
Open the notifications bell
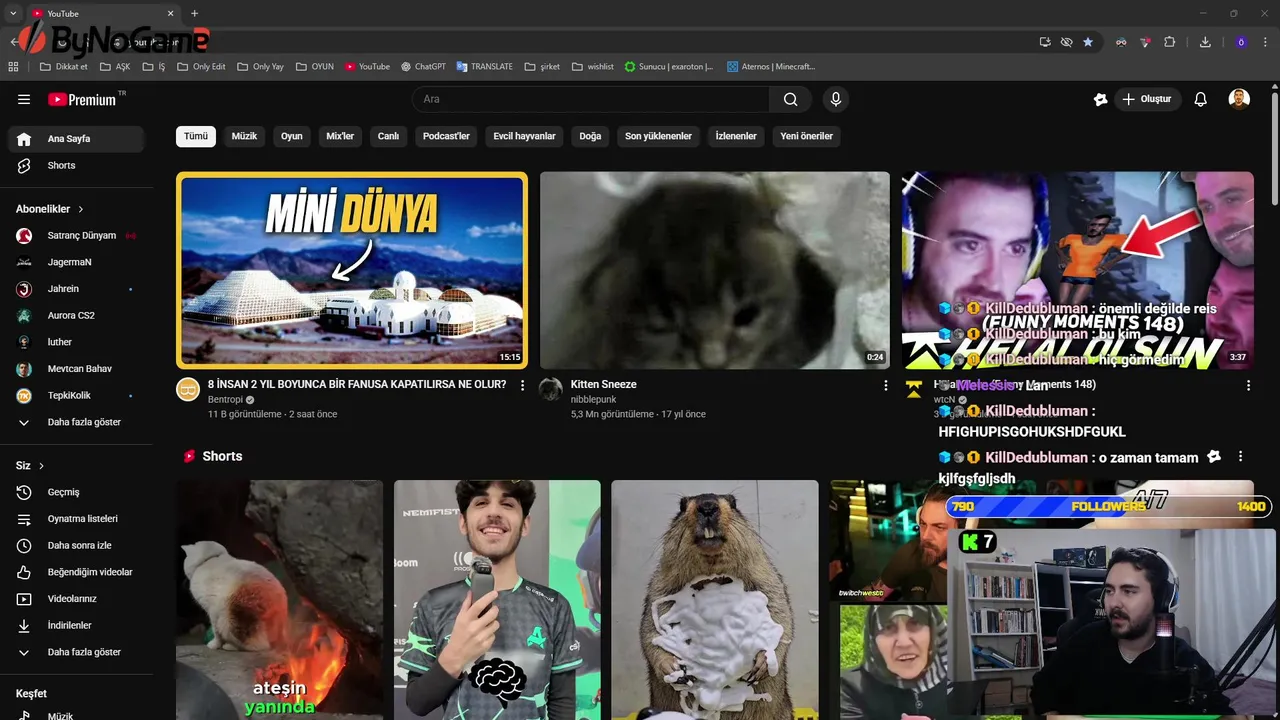click(x=1201, y=99)
